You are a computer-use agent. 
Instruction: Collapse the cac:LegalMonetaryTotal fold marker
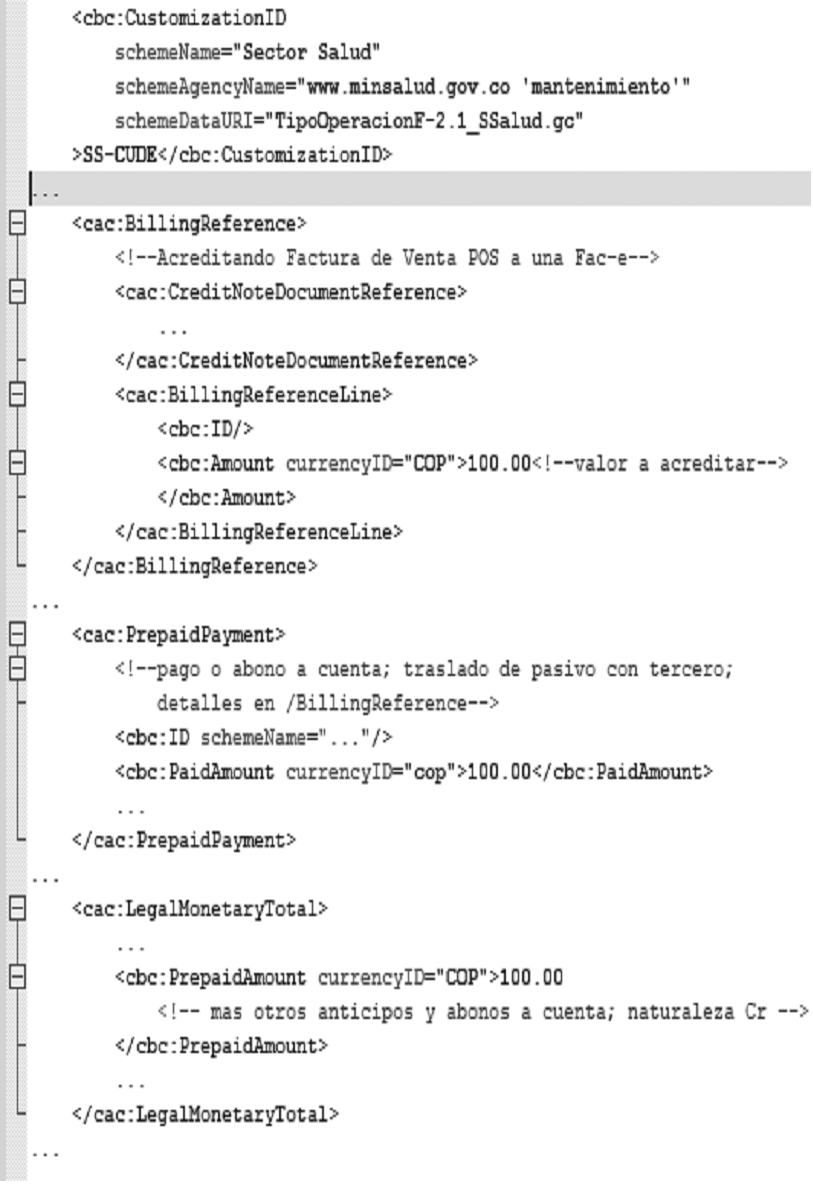pyautogui.click(x=17, y=908)
